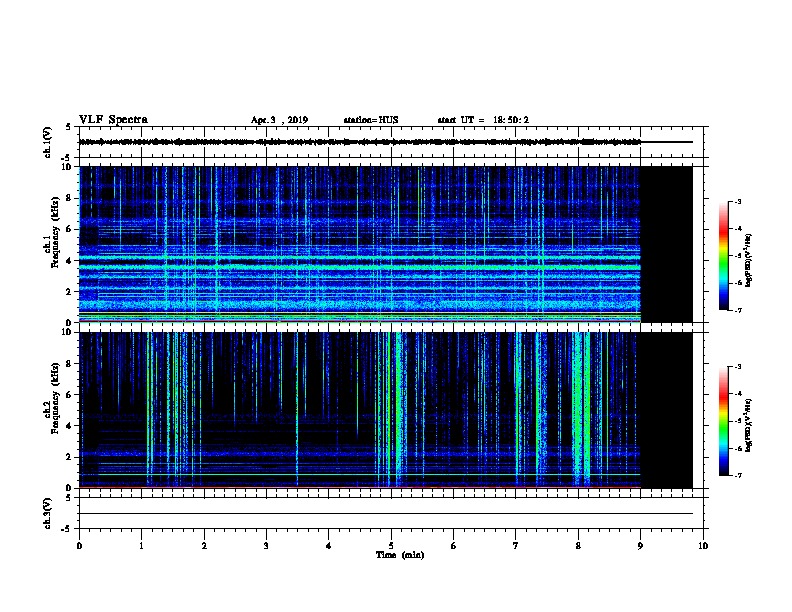Select the date text "Apr. 3 , 2019"
The width and height of the screenshot is (792, 612).
pyautogui.click(x=279, y=120)
